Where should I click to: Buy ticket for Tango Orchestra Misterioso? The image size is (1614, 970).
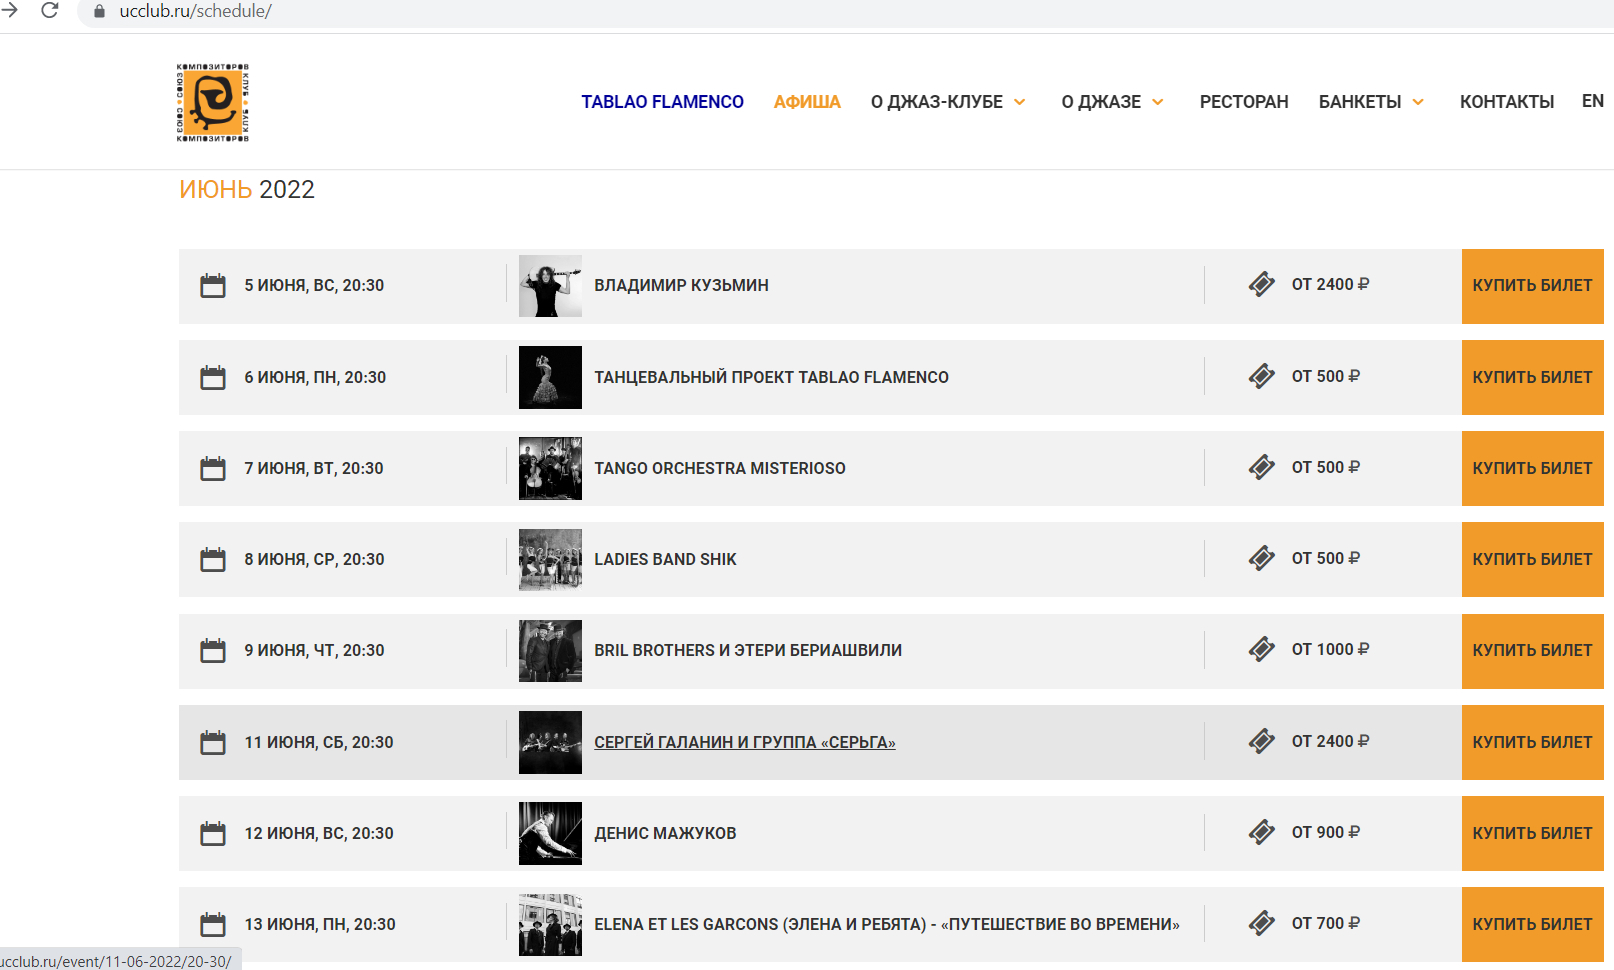coord(1532,468)
